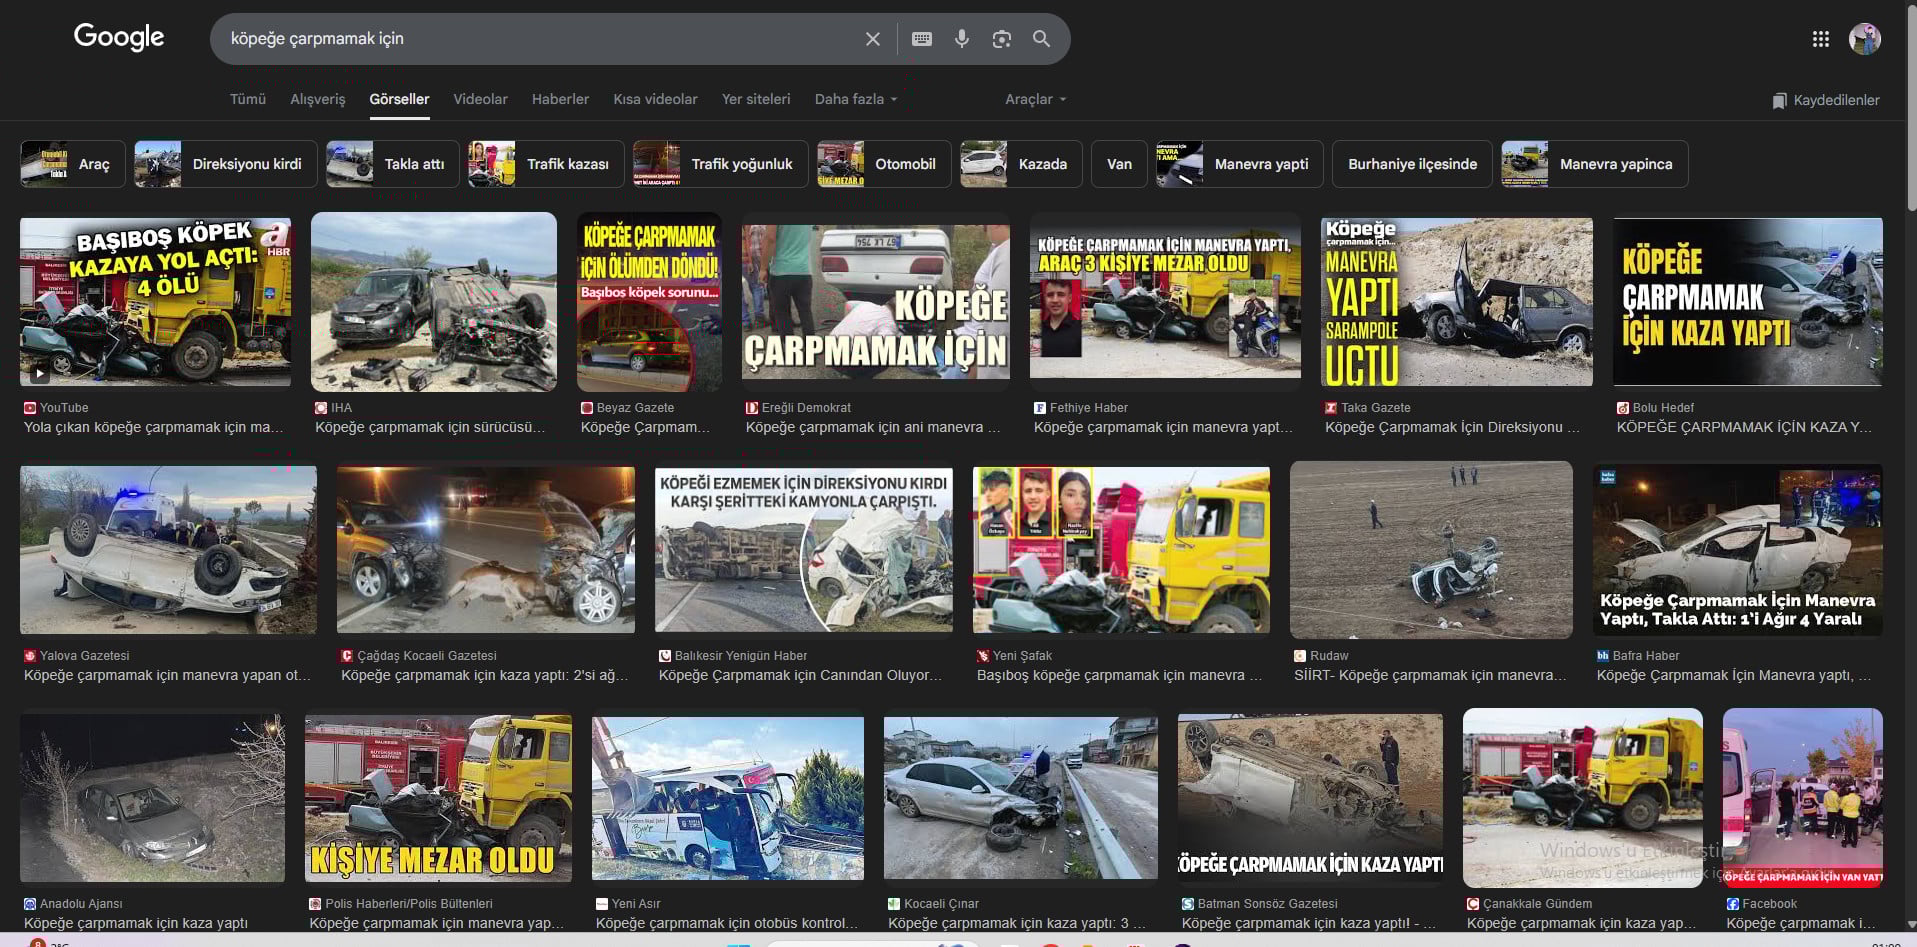
Task: Open Bolu Hedef image result link
Action: click(x=1747, y=302)
